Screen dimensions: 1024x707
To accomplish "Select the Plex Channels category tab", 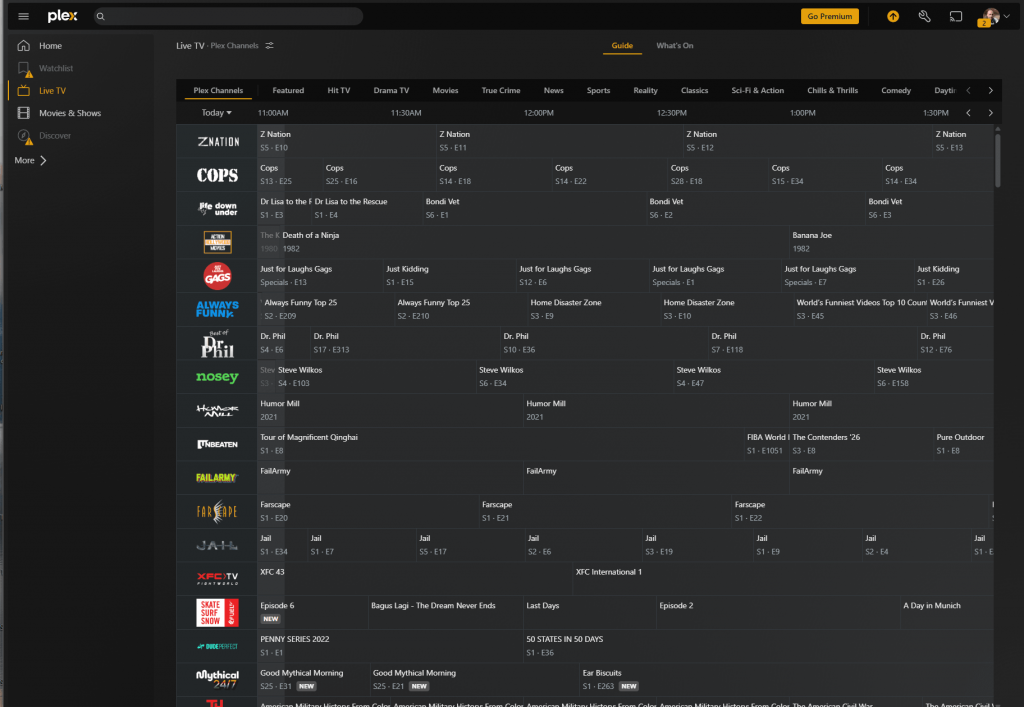I will [218, 91].
